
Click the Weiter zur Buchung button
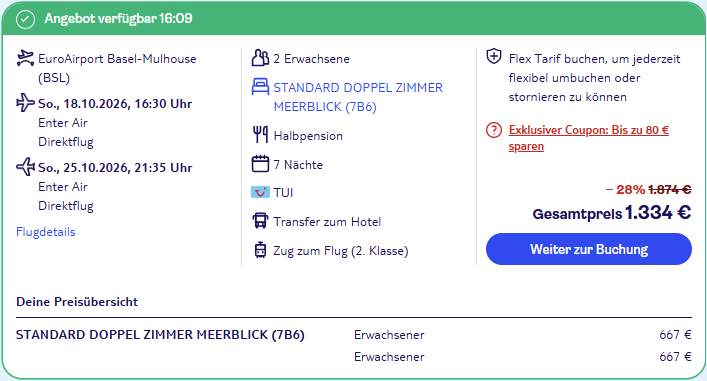588,249
